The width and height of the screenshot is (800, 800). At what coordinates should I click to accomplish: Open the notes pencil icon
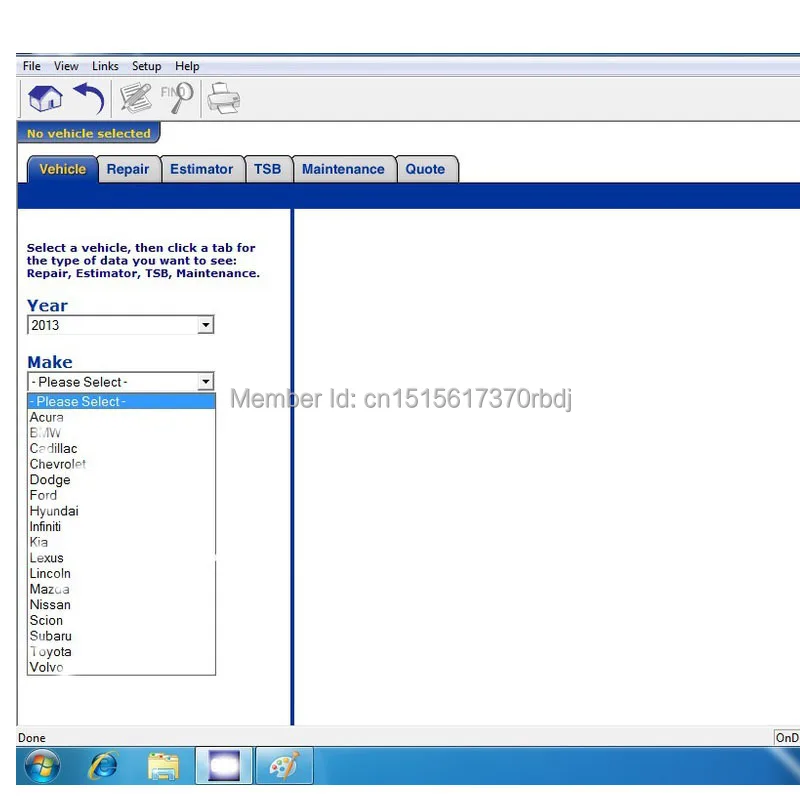pos(135,97)
